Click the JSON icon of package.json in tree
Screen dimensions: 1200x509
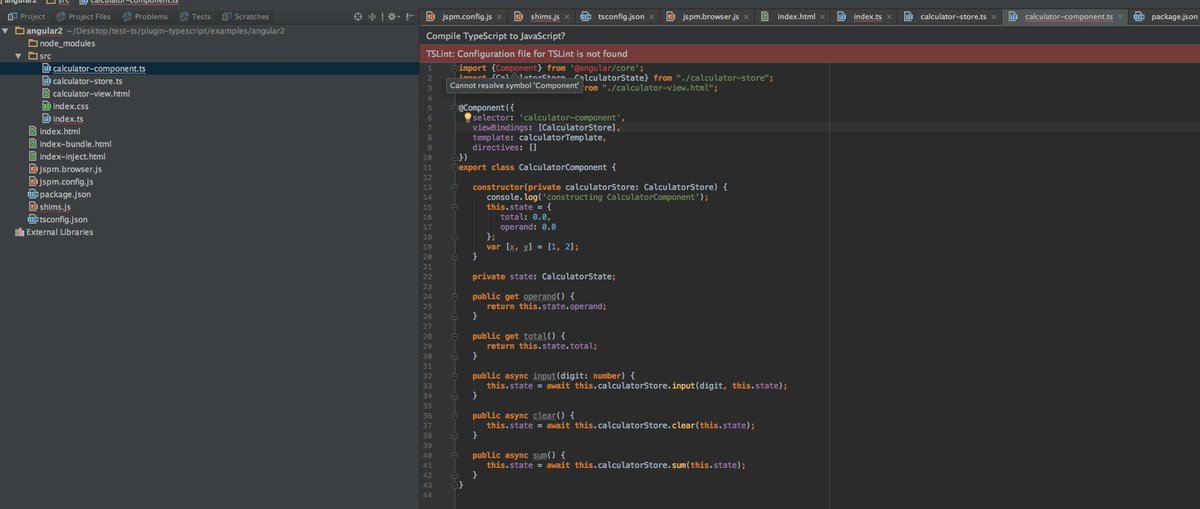click(x=33, y=194)
